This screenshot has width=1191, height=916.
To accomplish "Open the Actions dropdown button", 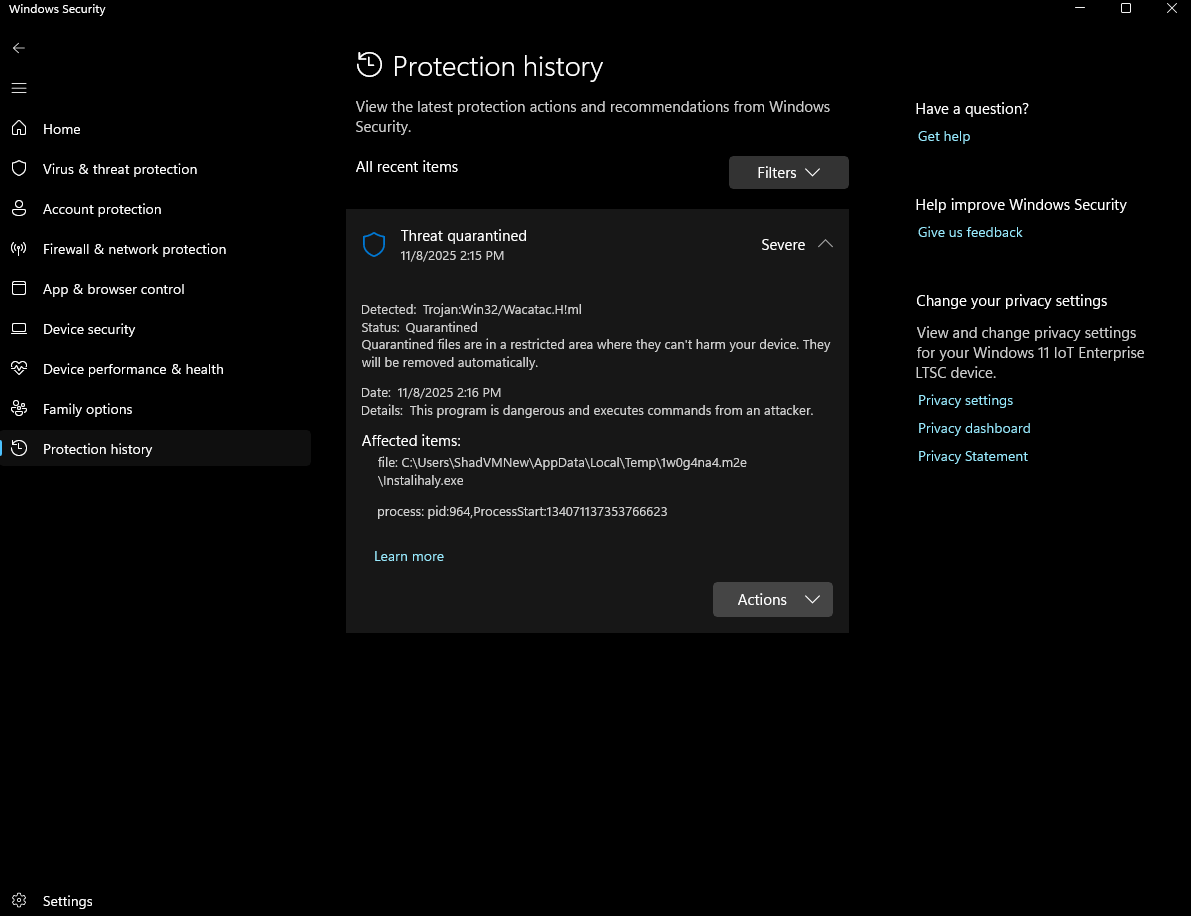I will (x=772, y=600).
